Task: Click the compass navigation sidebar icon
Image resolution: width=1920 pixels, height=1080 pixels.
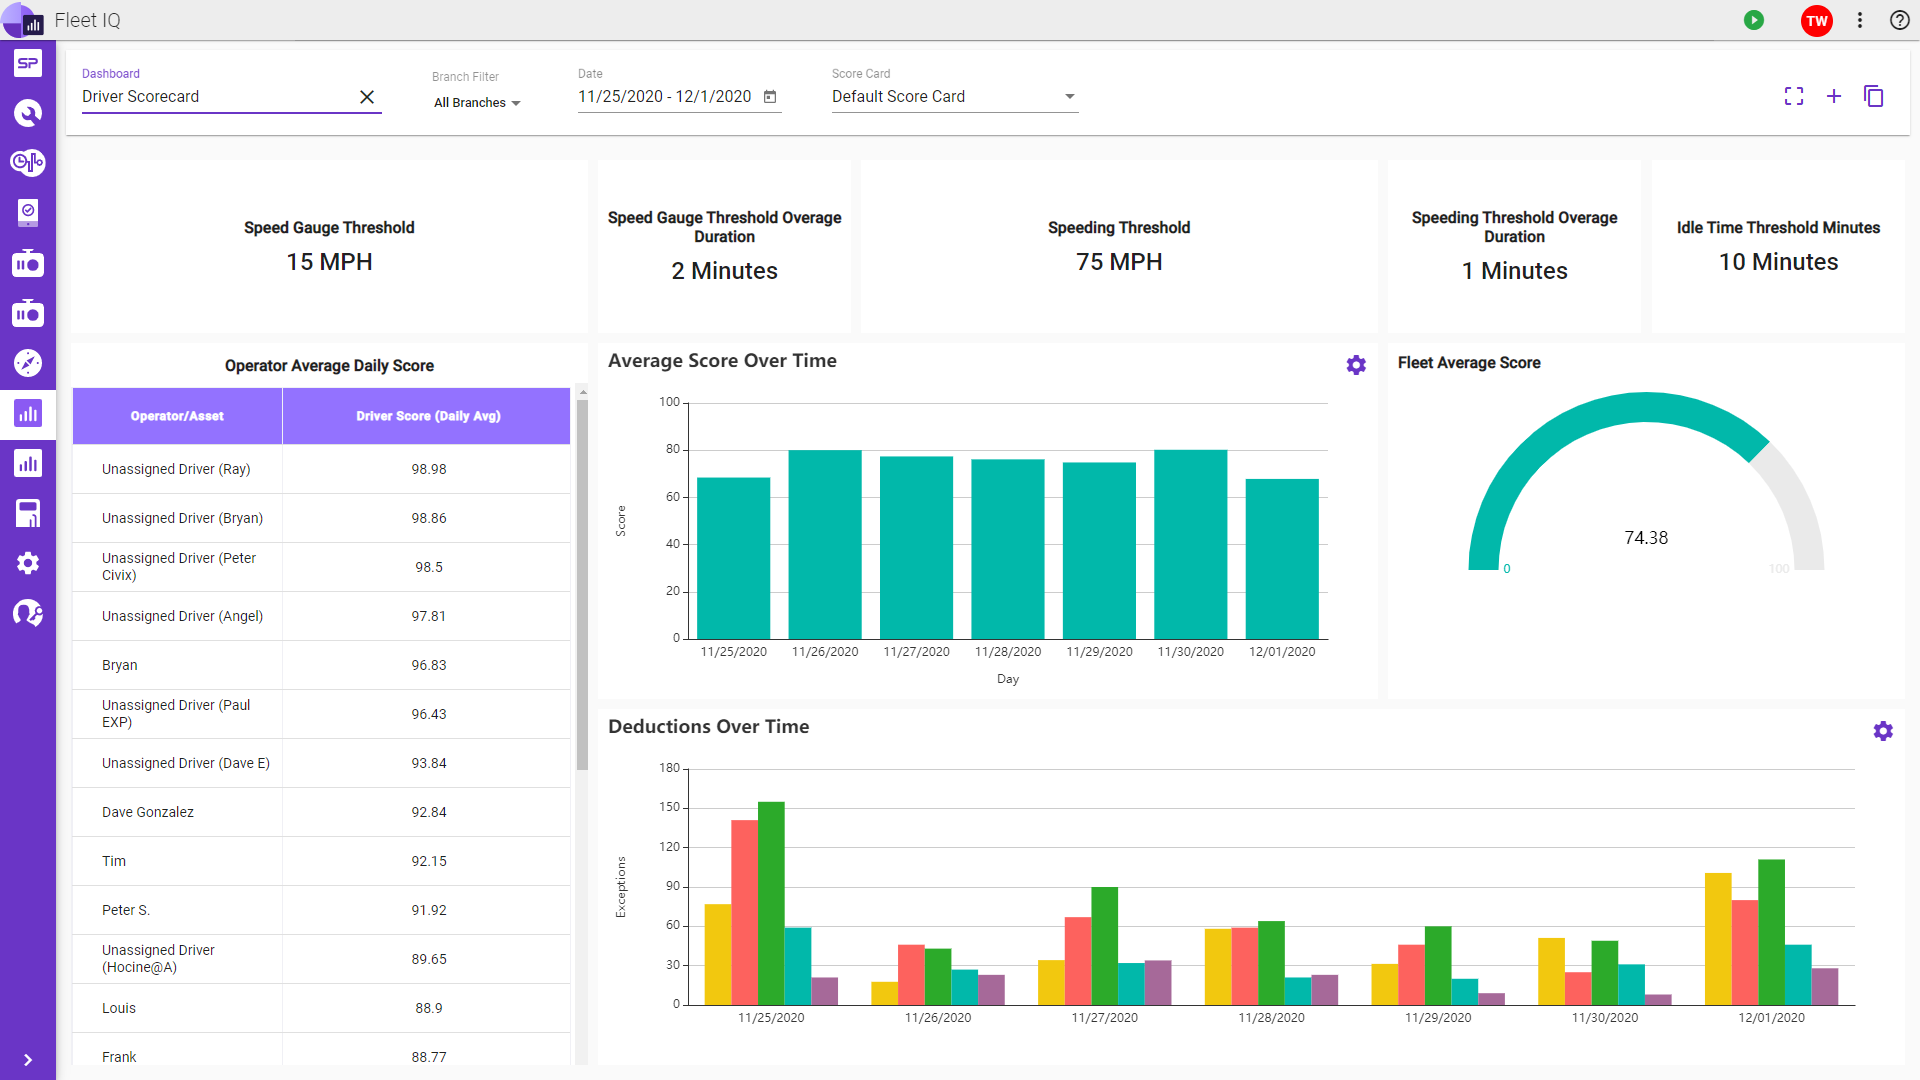Action: click(27, 363)
